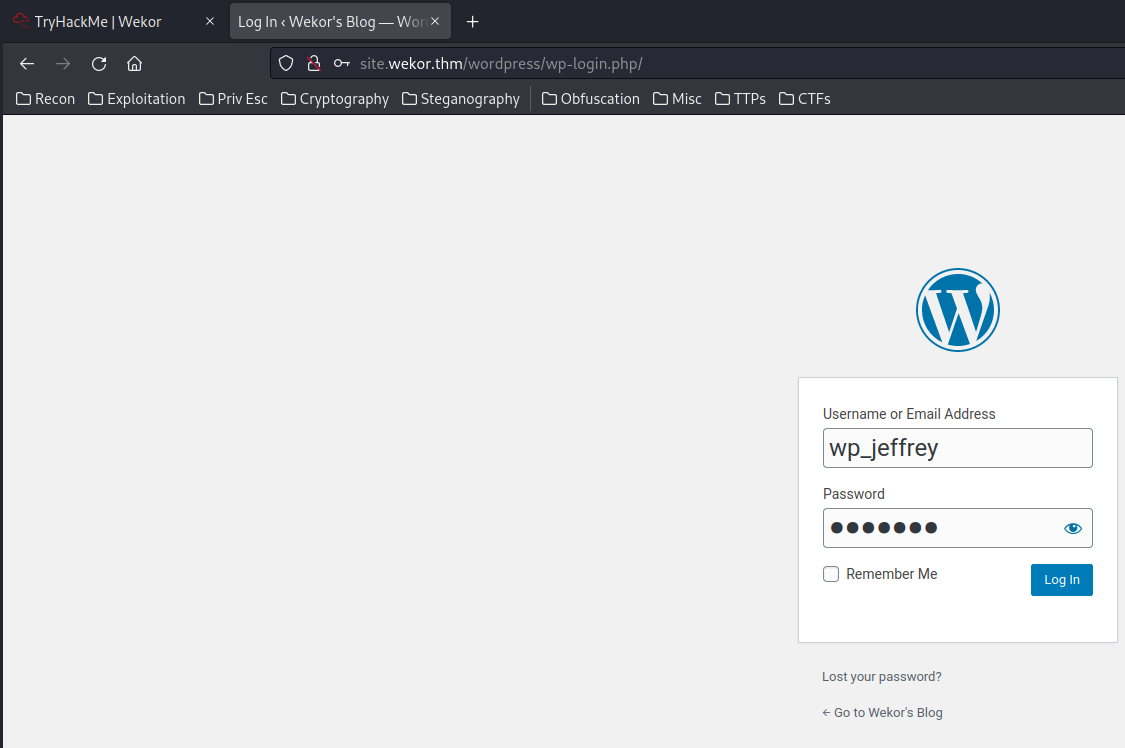Click the Remember Me label text

[x=892, y=574]
